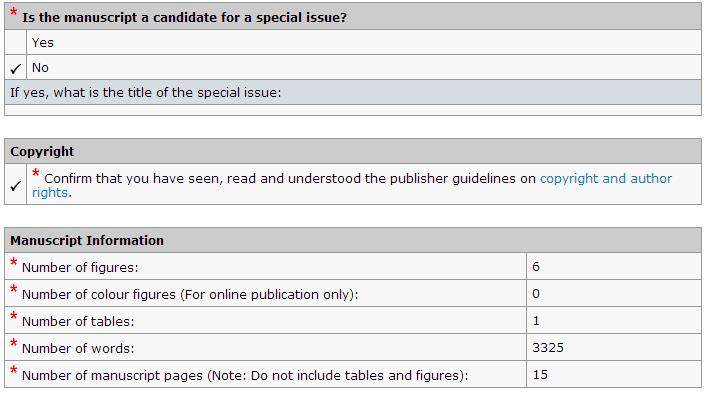Select the Number of tables value 1
The height and width of the screenshot is (409, 707).
537,321
